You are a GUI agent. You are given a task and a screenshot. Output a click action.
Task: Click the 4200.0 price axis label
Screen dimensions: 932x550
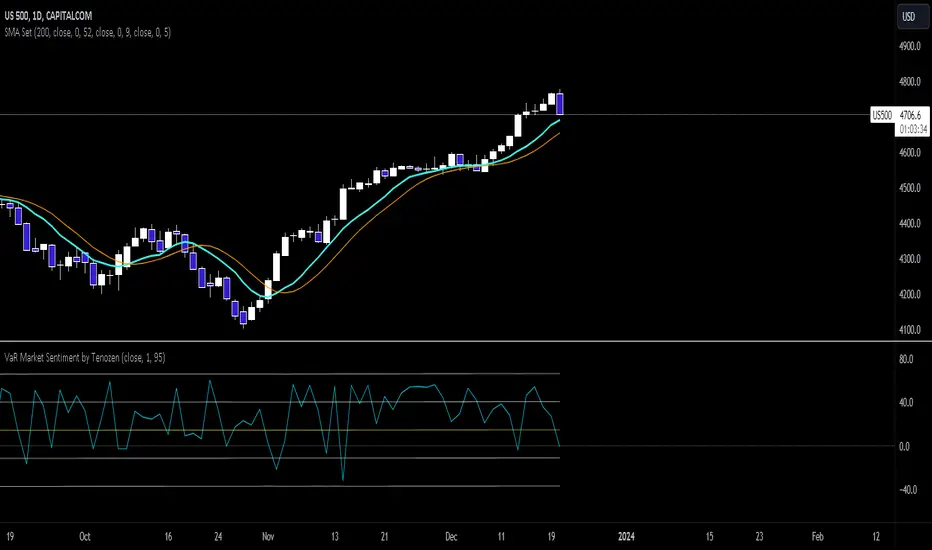[x=910, y=294]
